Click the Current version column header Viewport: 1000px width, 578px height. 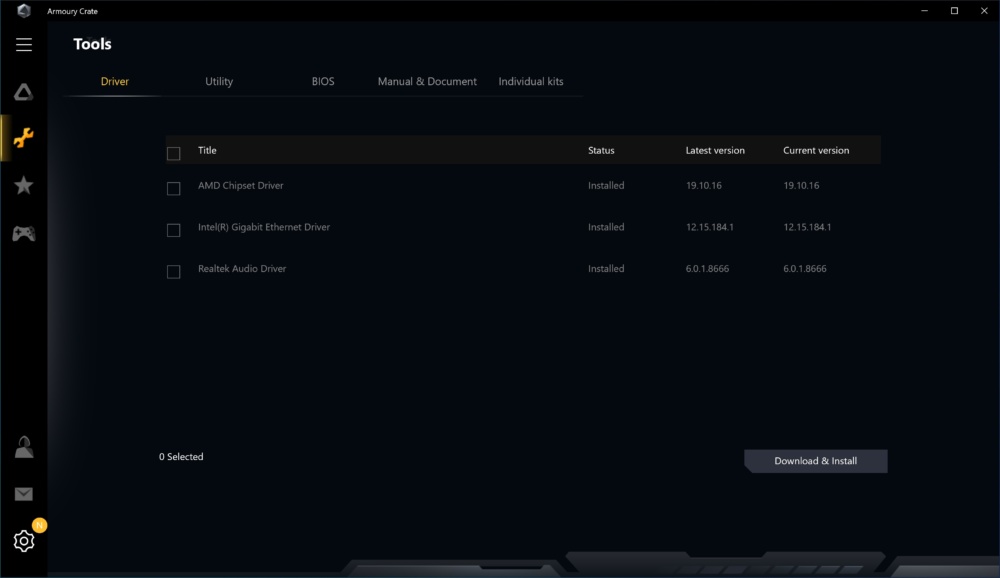click(816, 151)
